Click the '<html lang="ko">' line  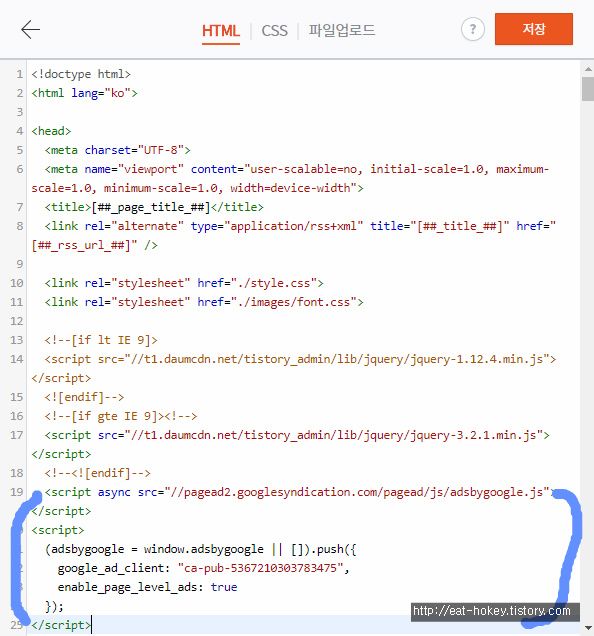click(84, 93)
